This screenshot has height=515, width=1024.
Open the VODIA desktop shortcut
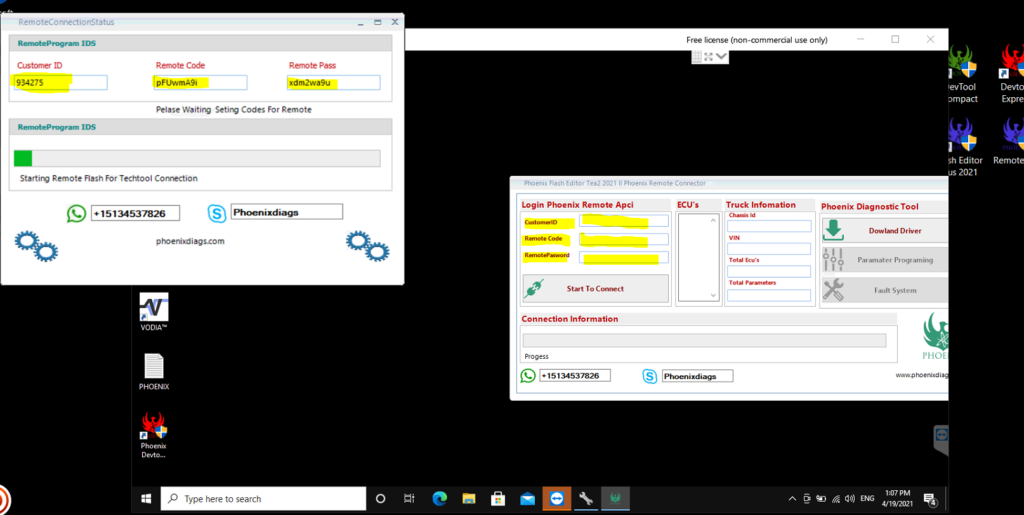[154, 312]
